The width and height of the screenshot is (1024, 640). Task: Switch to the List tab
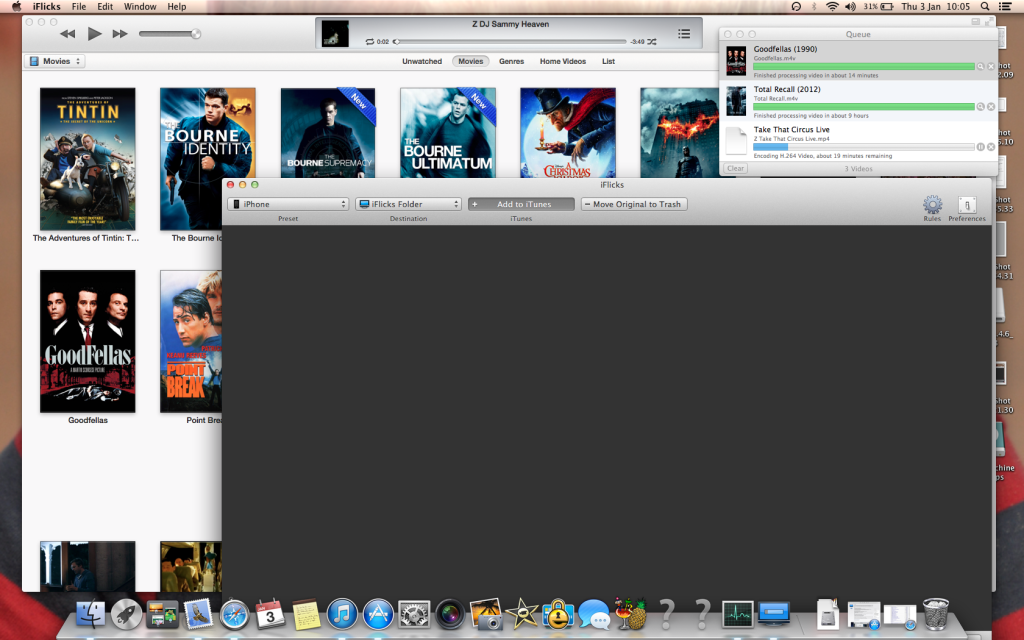pos(609,61)
